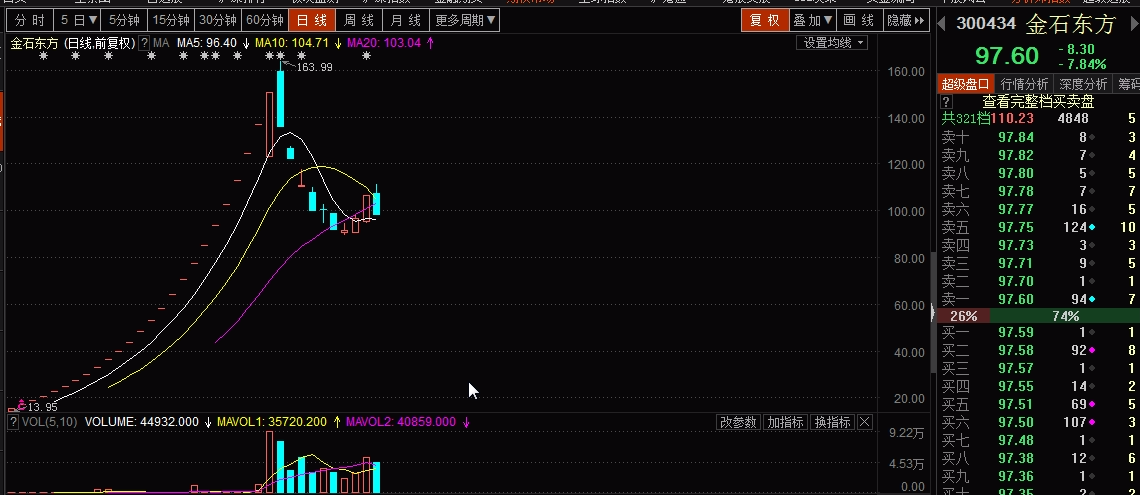1140x495 pixels.
Task: Click the stock code 300434
Action: coord(986,23)
